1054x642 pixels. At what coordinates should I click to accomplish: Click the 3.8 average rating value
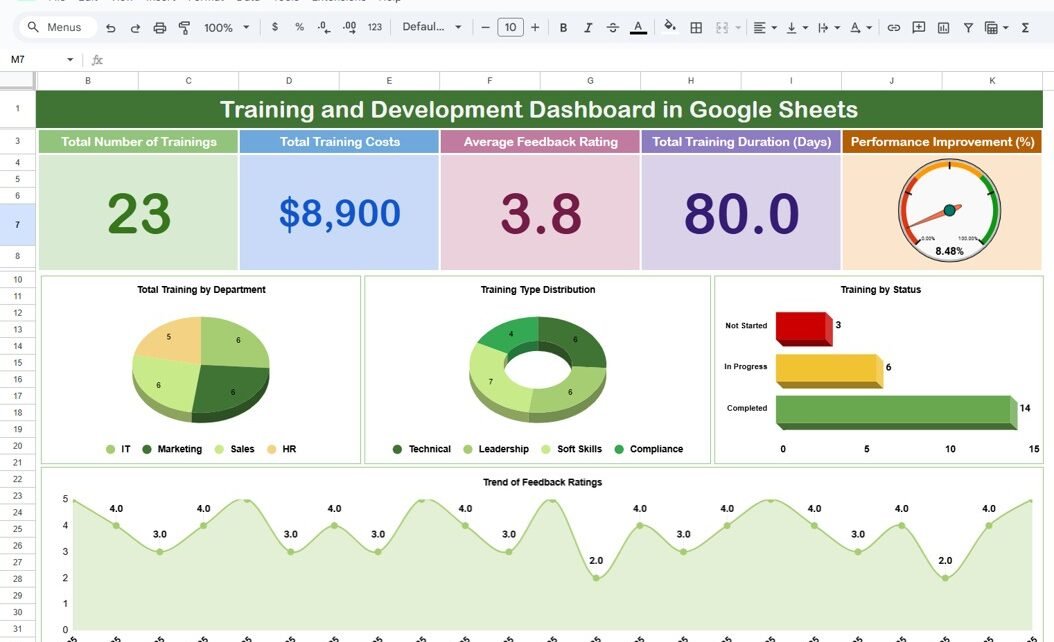(540, 212)
